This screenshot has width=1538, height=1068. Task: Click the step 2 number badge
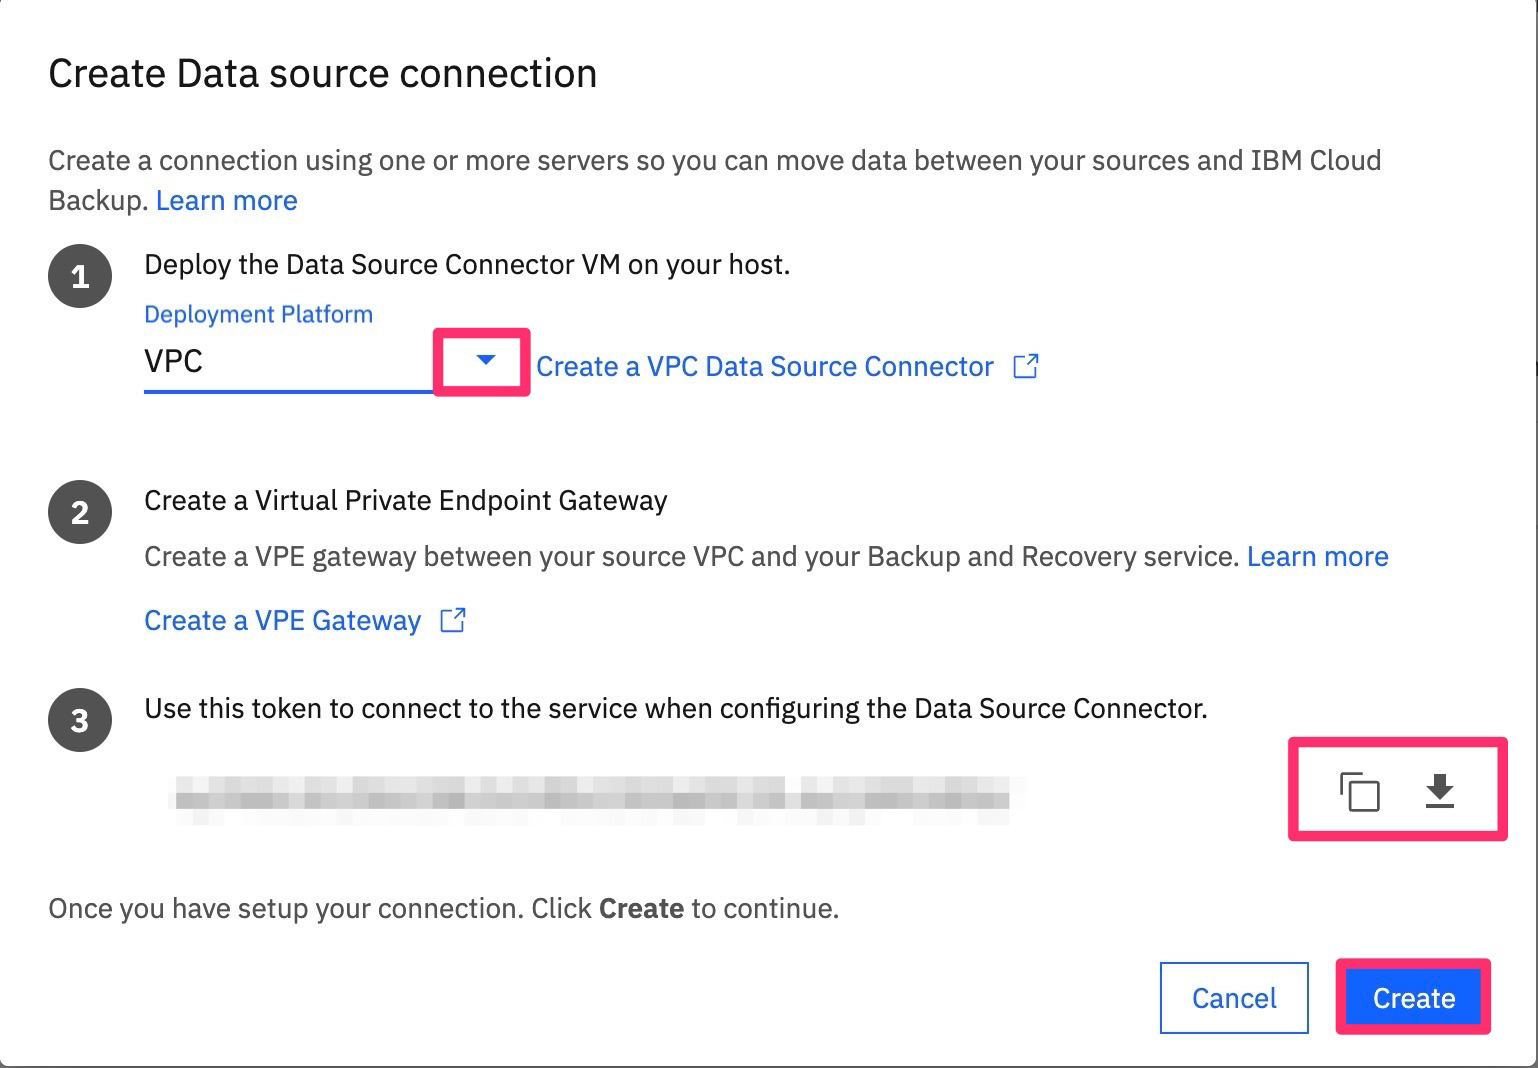tap(80, 512)
